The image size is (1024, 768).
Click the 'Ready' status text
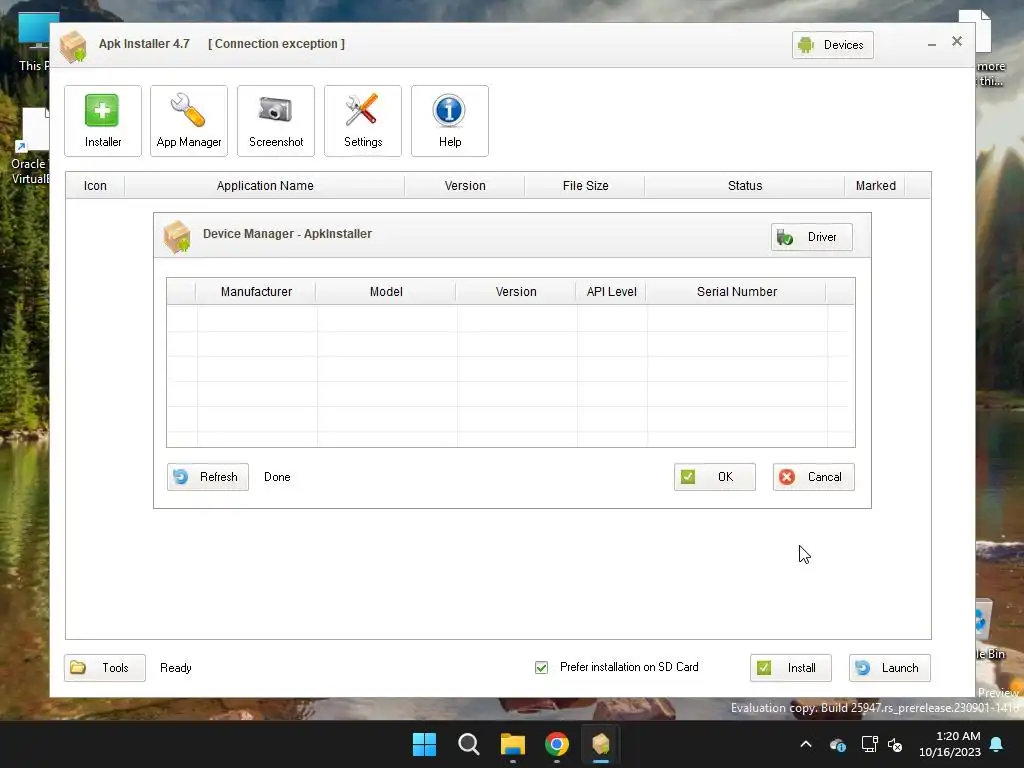pyautogui.click(x=176, y=668)
